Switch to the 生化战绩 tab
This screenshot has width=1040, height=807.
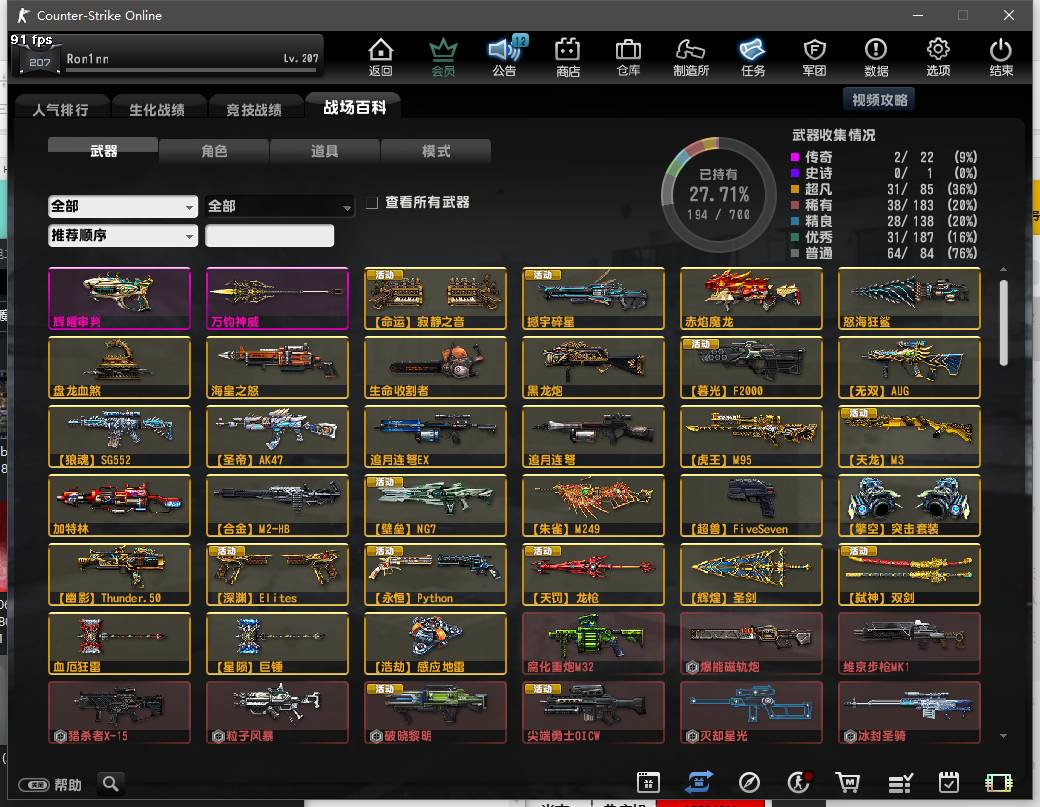[158, 109]
